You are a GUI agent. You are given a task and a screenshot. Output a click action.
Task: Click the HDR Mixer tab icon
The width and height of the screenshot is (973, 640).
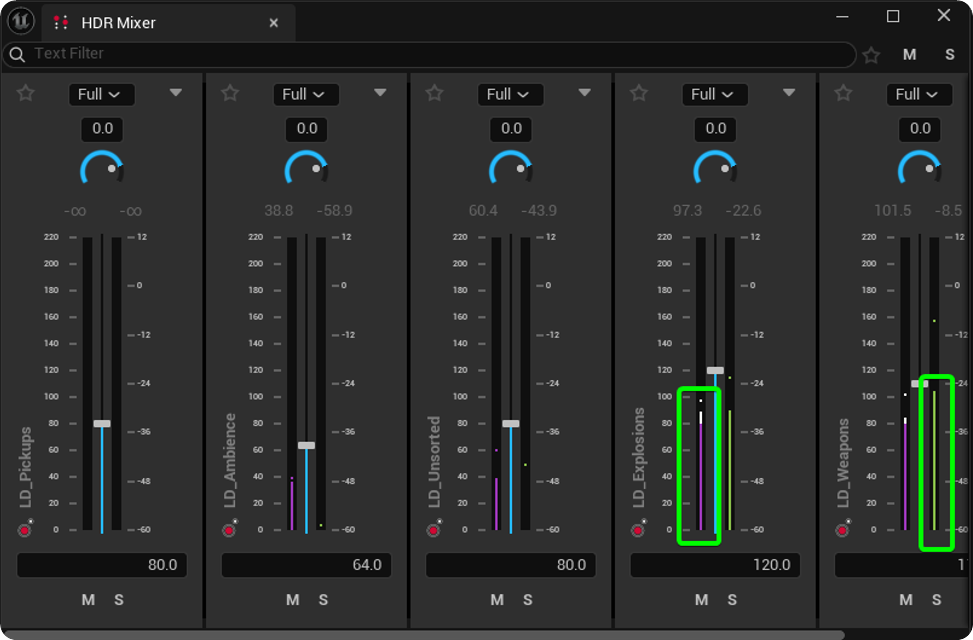pos(61,23)
